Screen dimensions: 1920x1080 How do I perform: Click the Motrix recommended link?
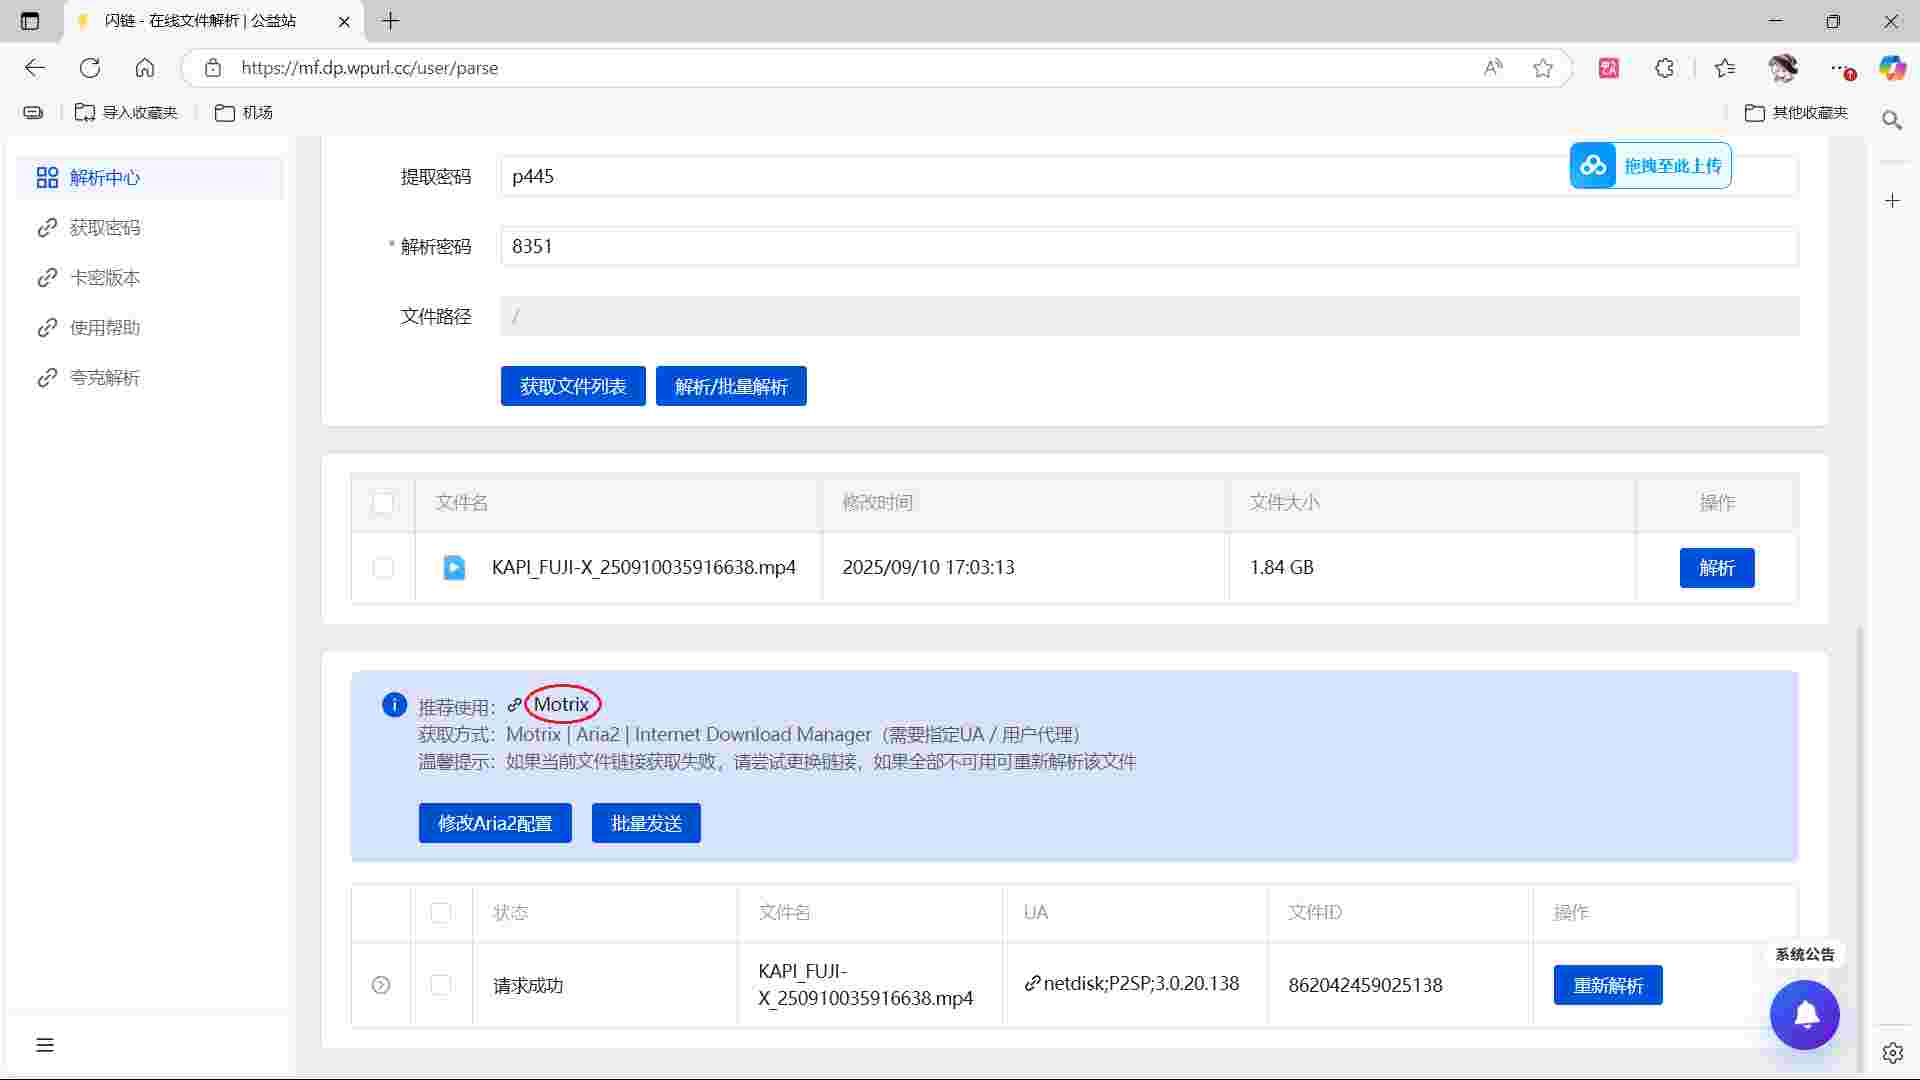click(561, 705)
